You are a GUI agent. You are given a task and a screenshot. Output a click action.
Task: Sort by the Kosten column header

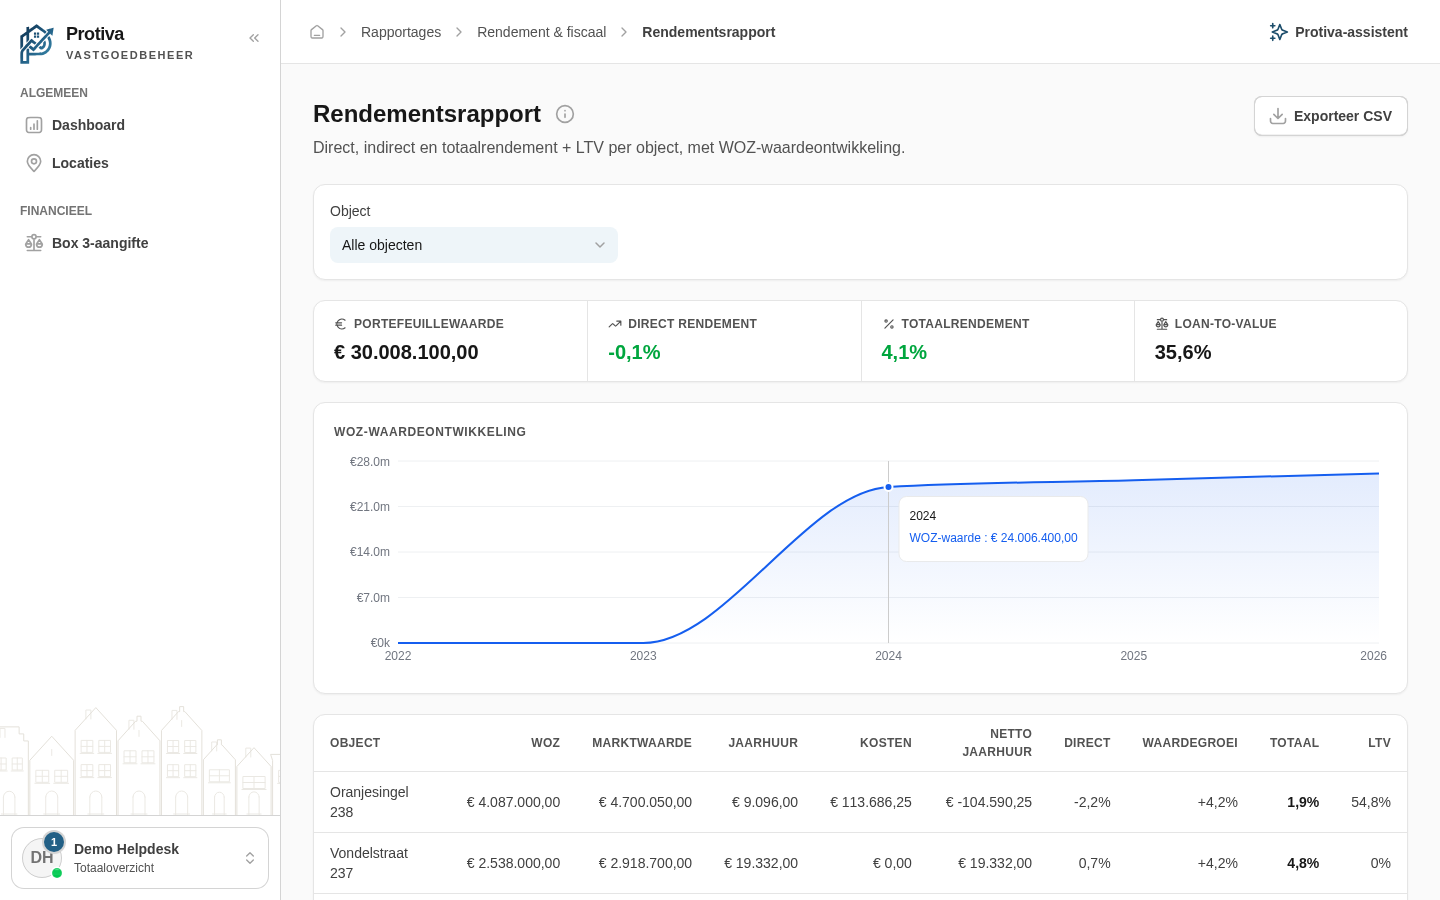(x=886, y=743)
